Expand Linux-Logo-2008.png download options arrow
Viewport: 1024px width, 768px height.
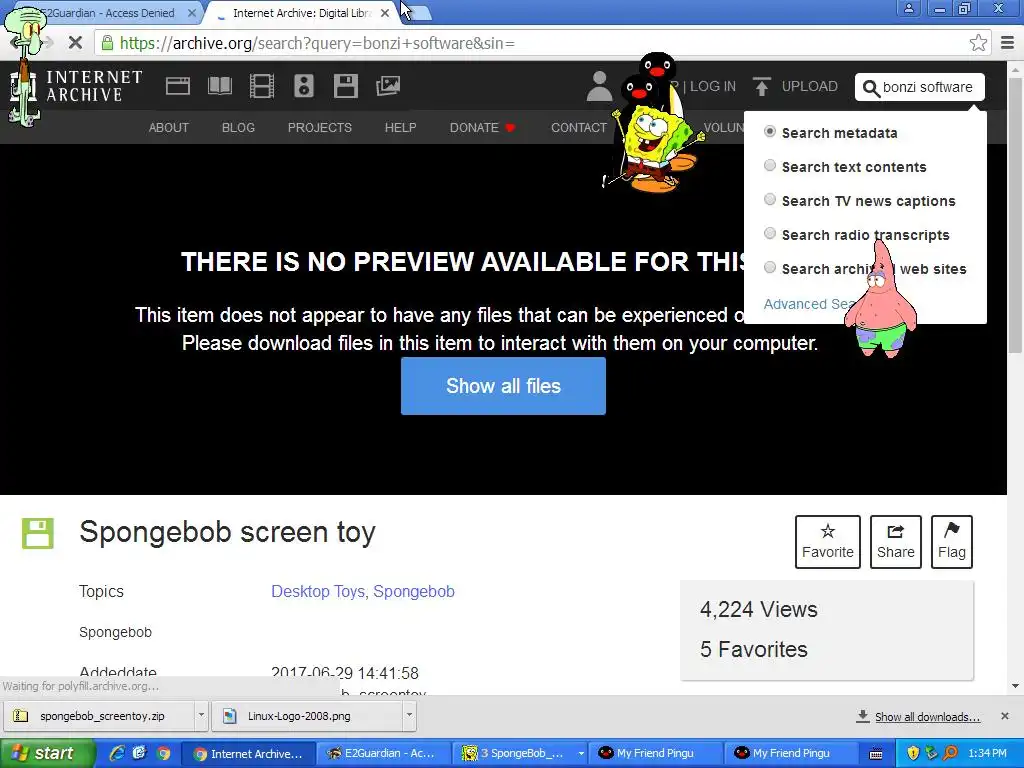[x=409, y=716]
